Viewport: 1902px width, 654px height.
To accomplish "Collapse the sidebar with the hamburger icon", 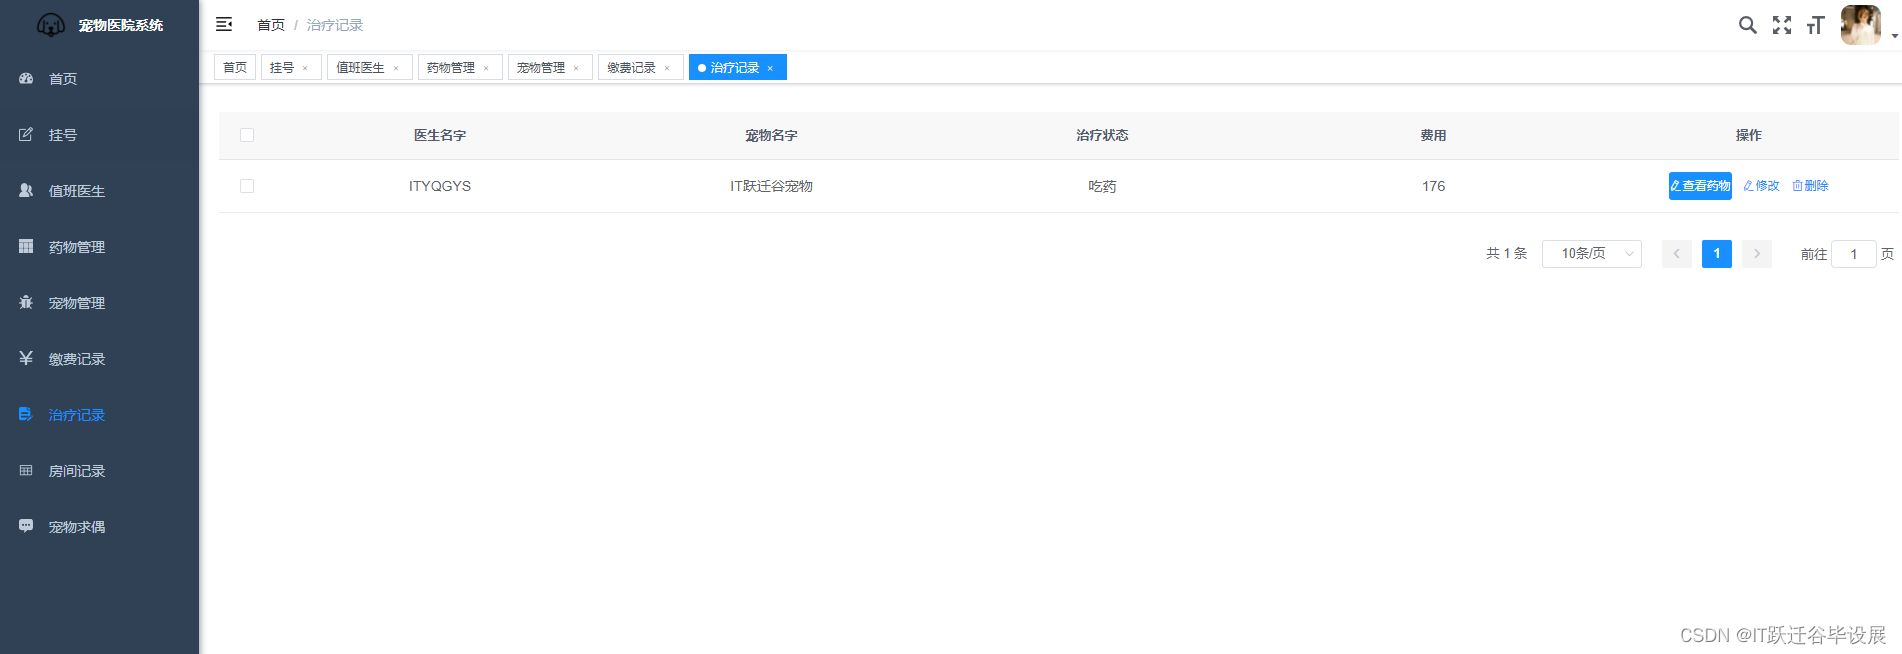I will tap(224, 24).
